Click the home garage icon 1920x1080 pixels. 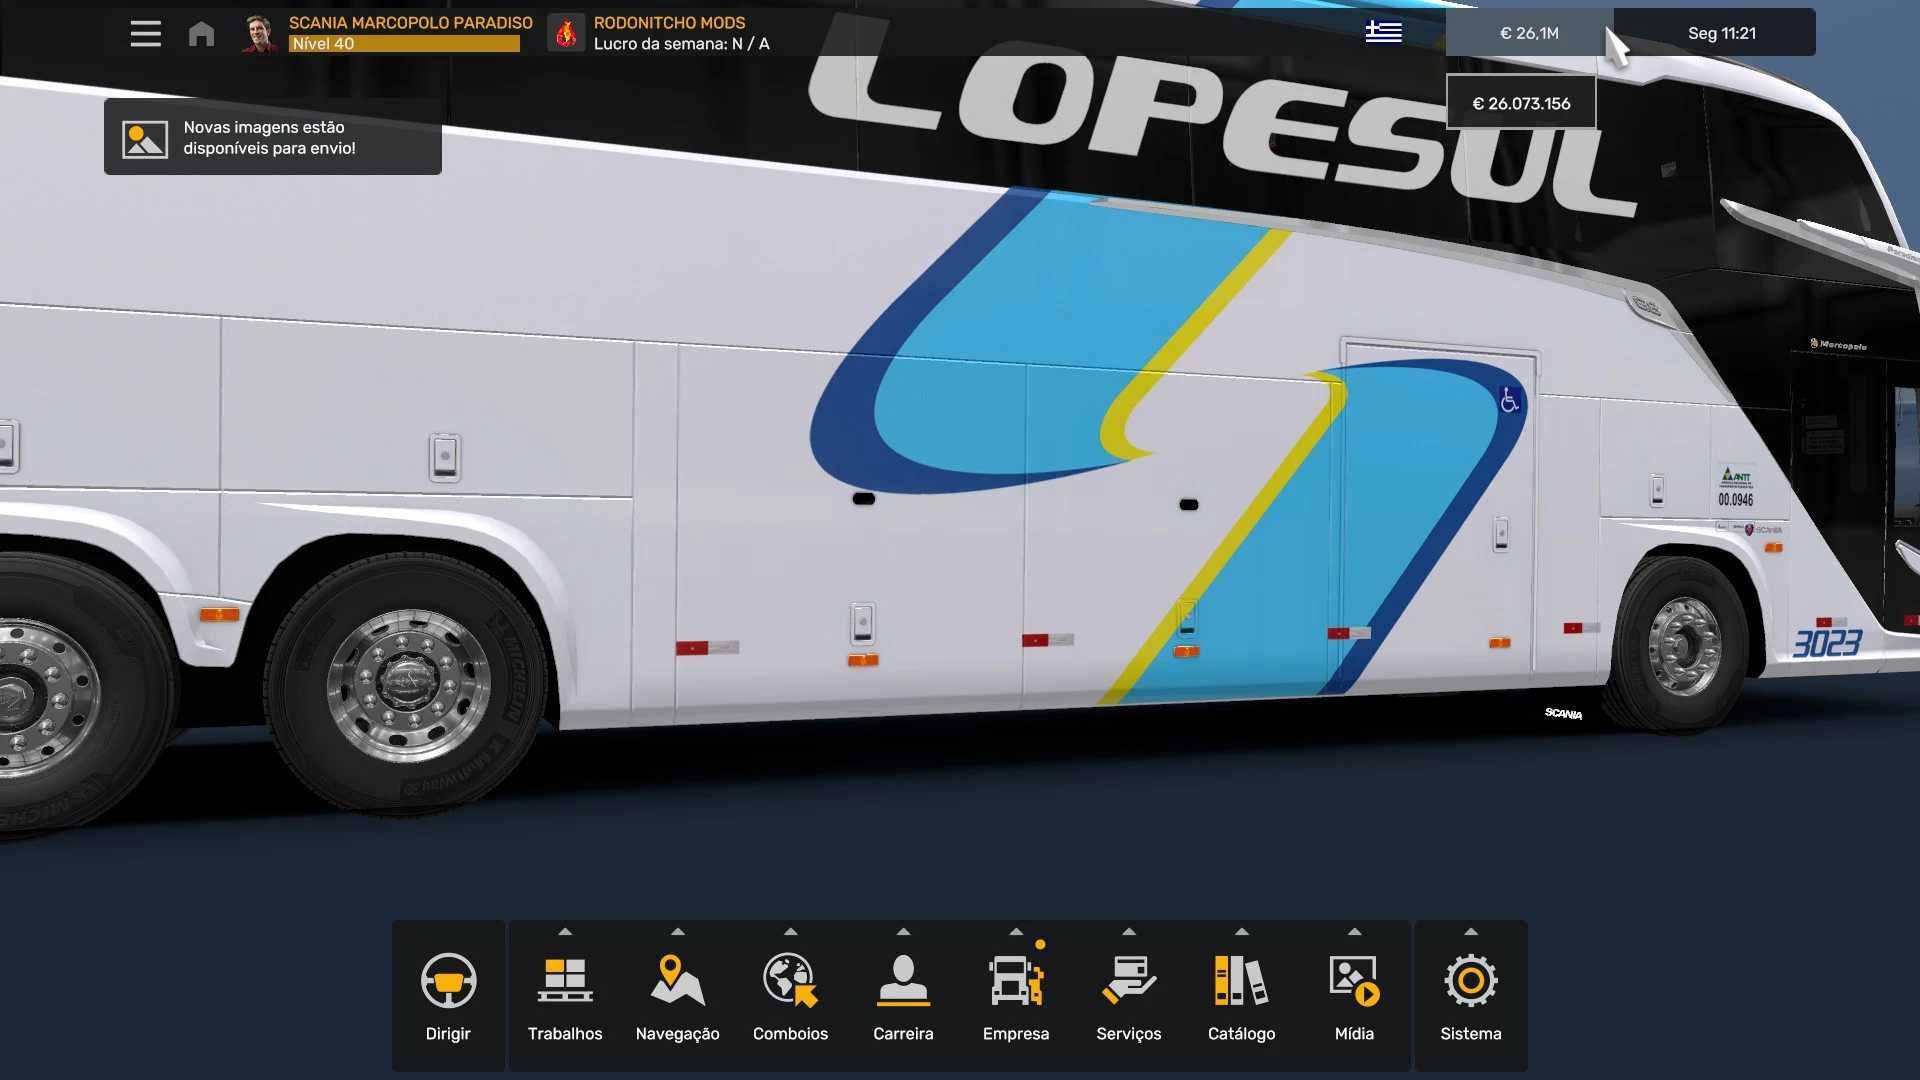(201, 34)
